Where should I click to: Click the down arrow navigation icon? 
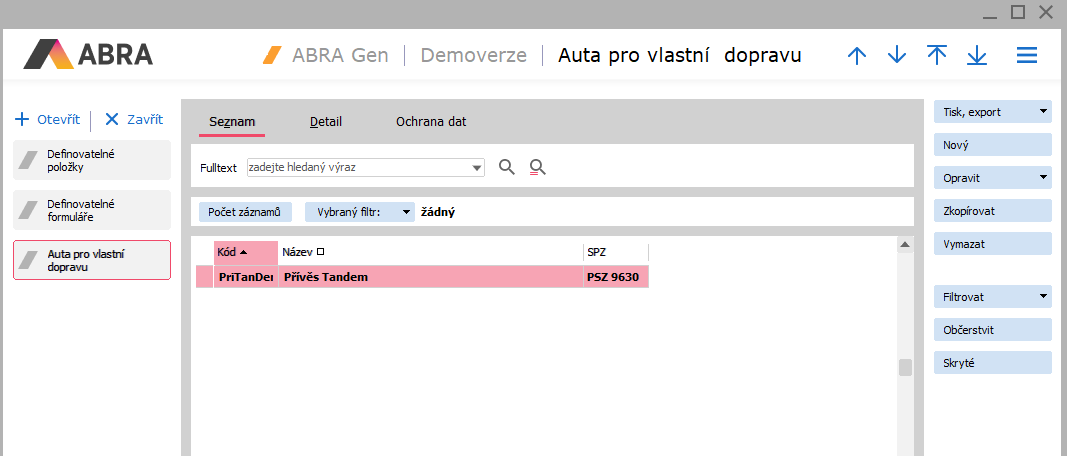[897, 56]
